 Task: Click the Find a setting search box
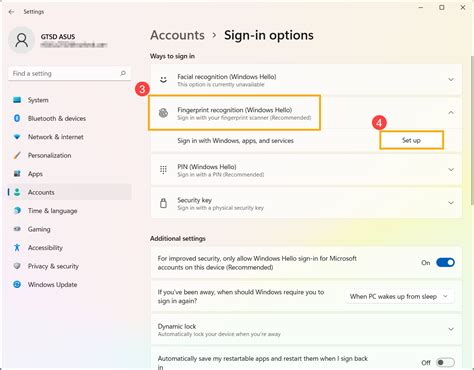(69, 73)
